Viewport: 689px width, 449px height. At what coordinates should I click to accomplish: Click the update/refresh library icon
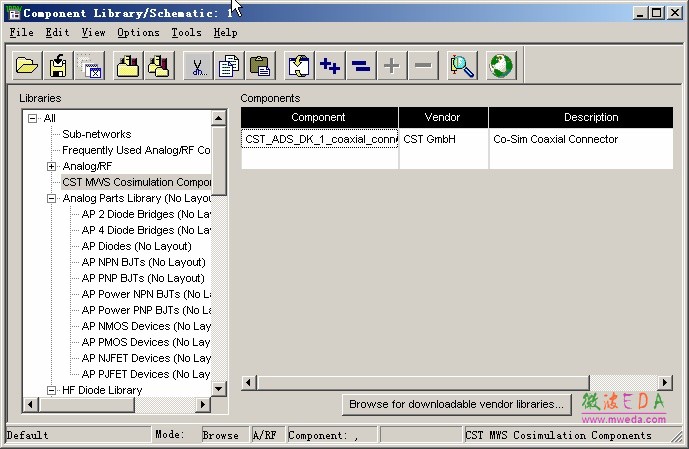[x=299, y=65]
